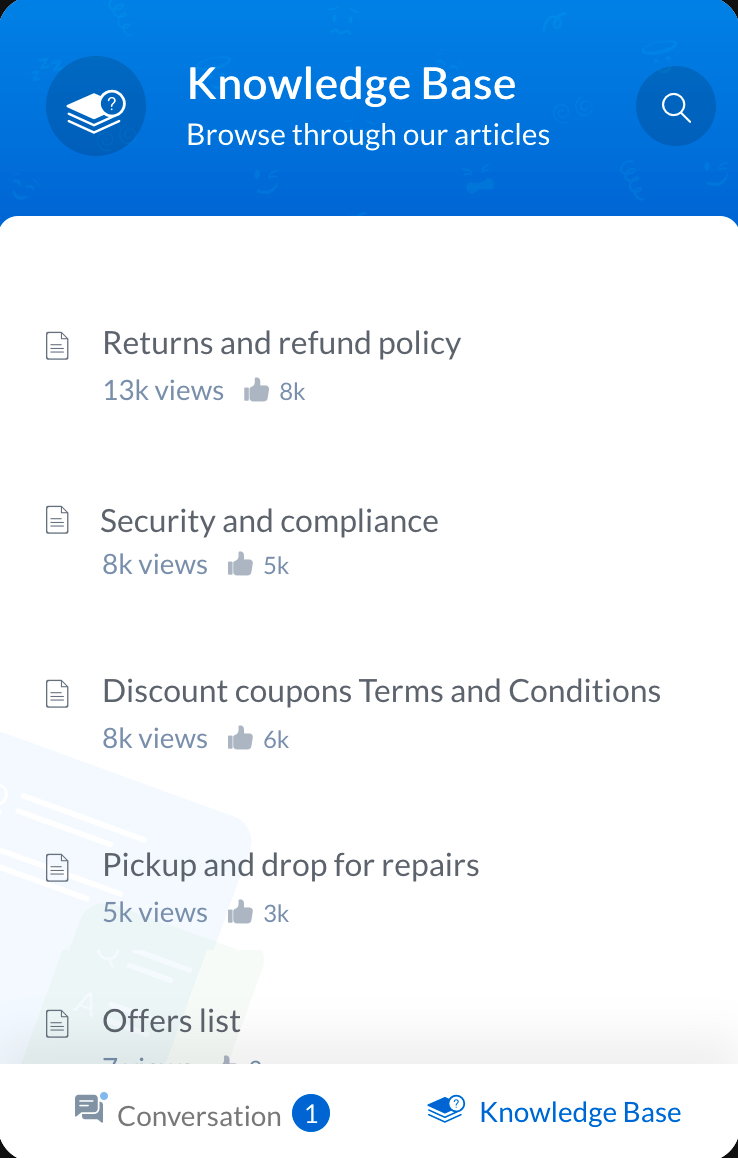Click document icon next to Security and compliance
The image size is (738, 1158).
tap(58, 520)
